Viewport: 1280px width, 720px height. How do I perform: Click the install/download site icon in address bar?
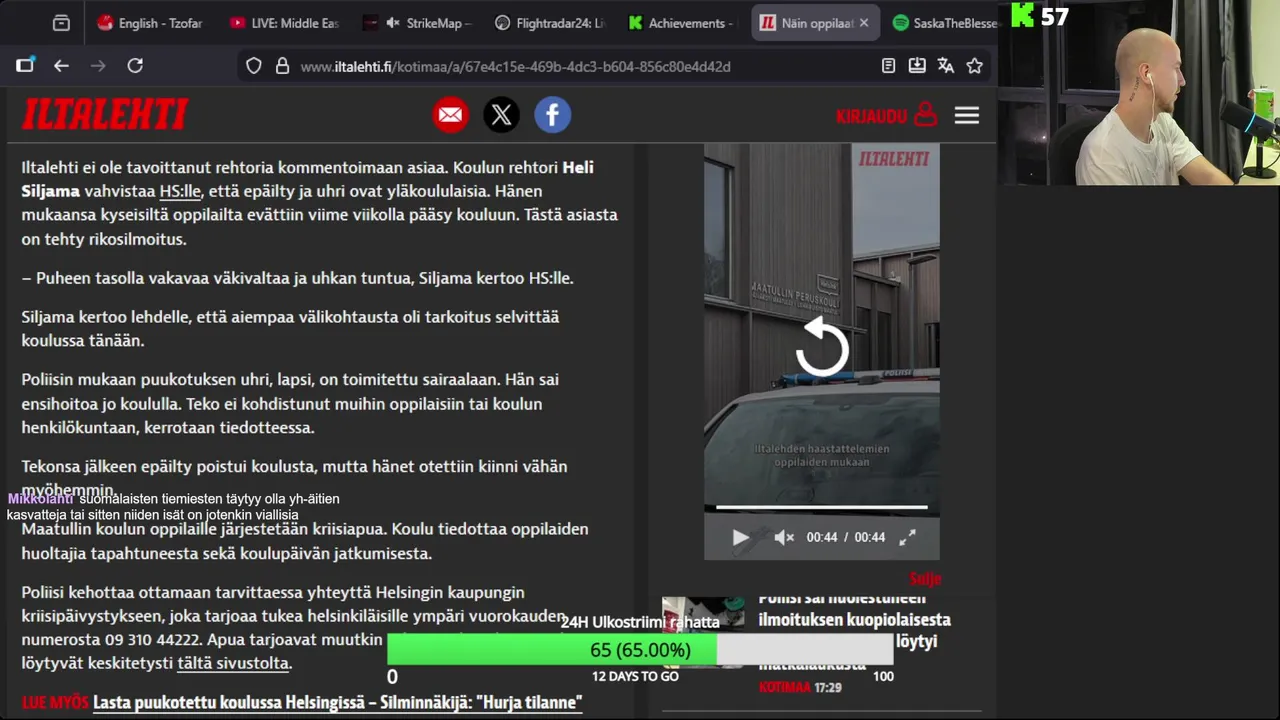click(x=917, y=66)
